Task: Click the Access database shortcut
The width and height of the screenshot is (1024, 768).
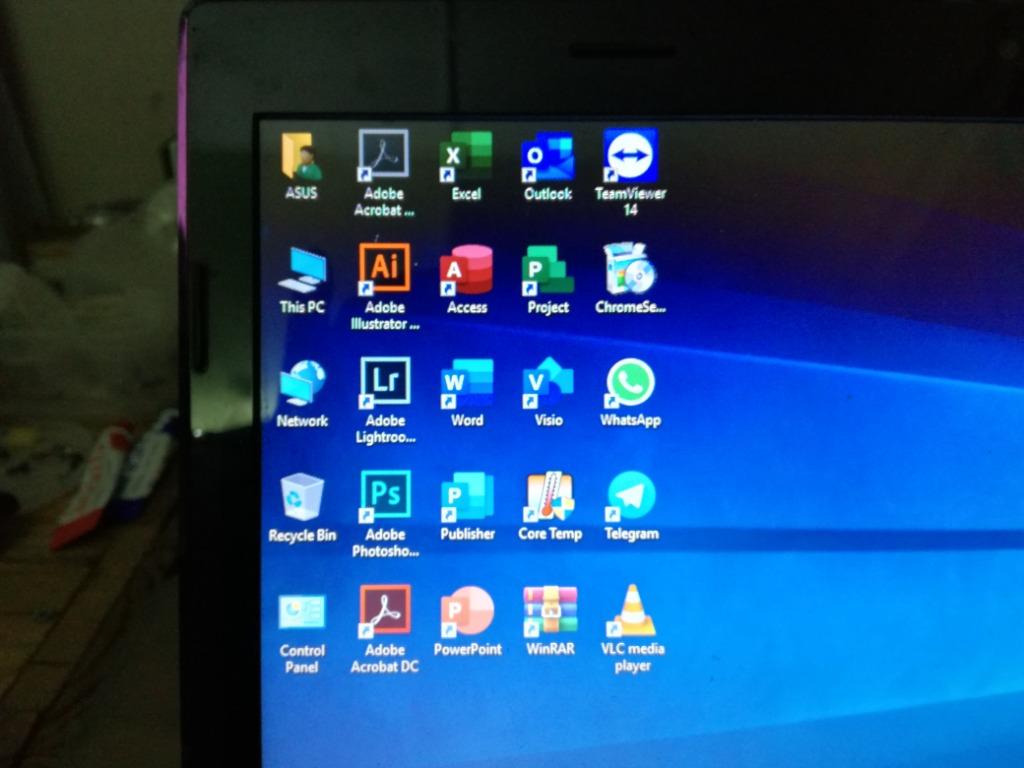Action: pos(467,270)
